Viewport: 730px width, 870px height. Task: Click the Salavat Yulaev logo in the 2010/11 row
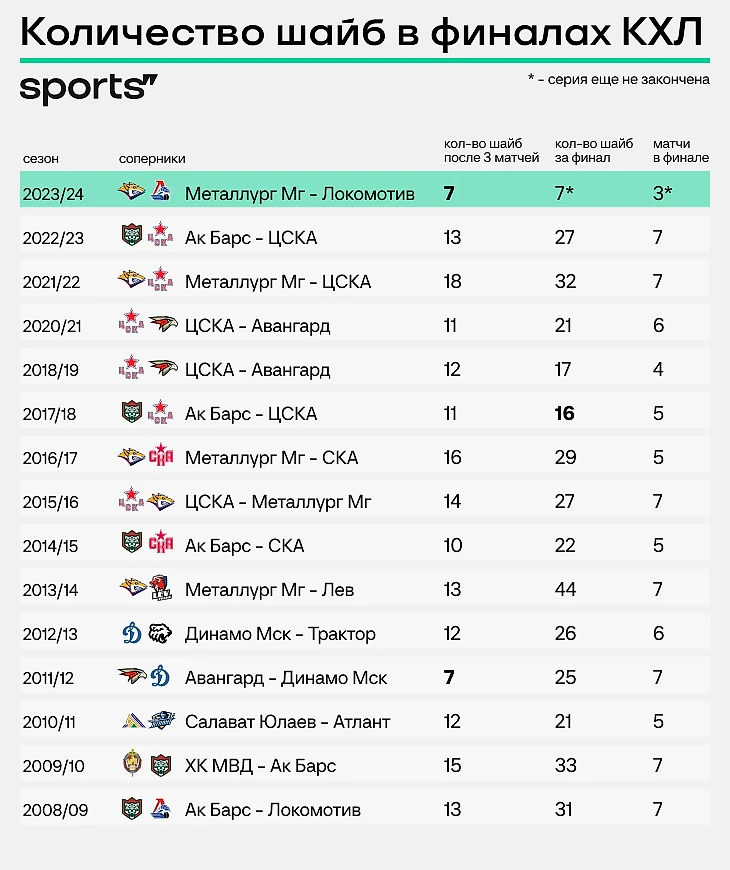click(132, 721)
